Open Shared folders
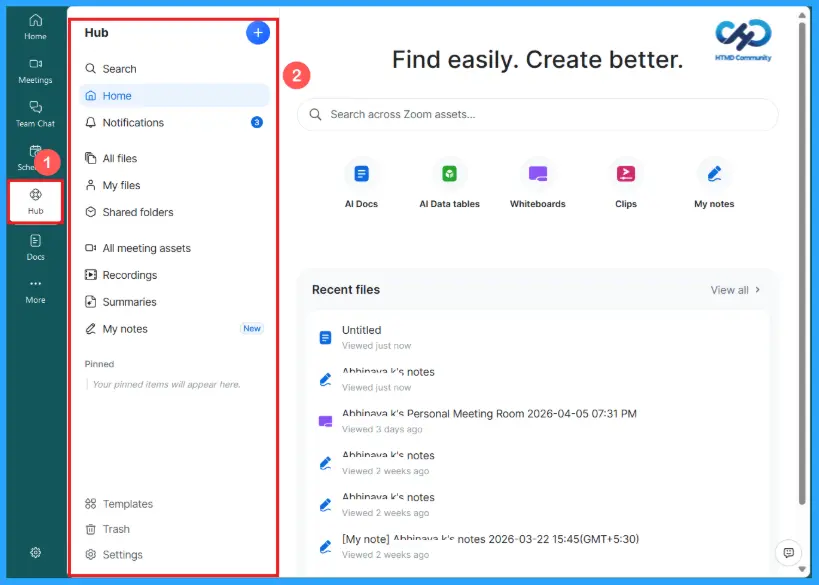This screenshot has width=819, height=585. (174, 212)
